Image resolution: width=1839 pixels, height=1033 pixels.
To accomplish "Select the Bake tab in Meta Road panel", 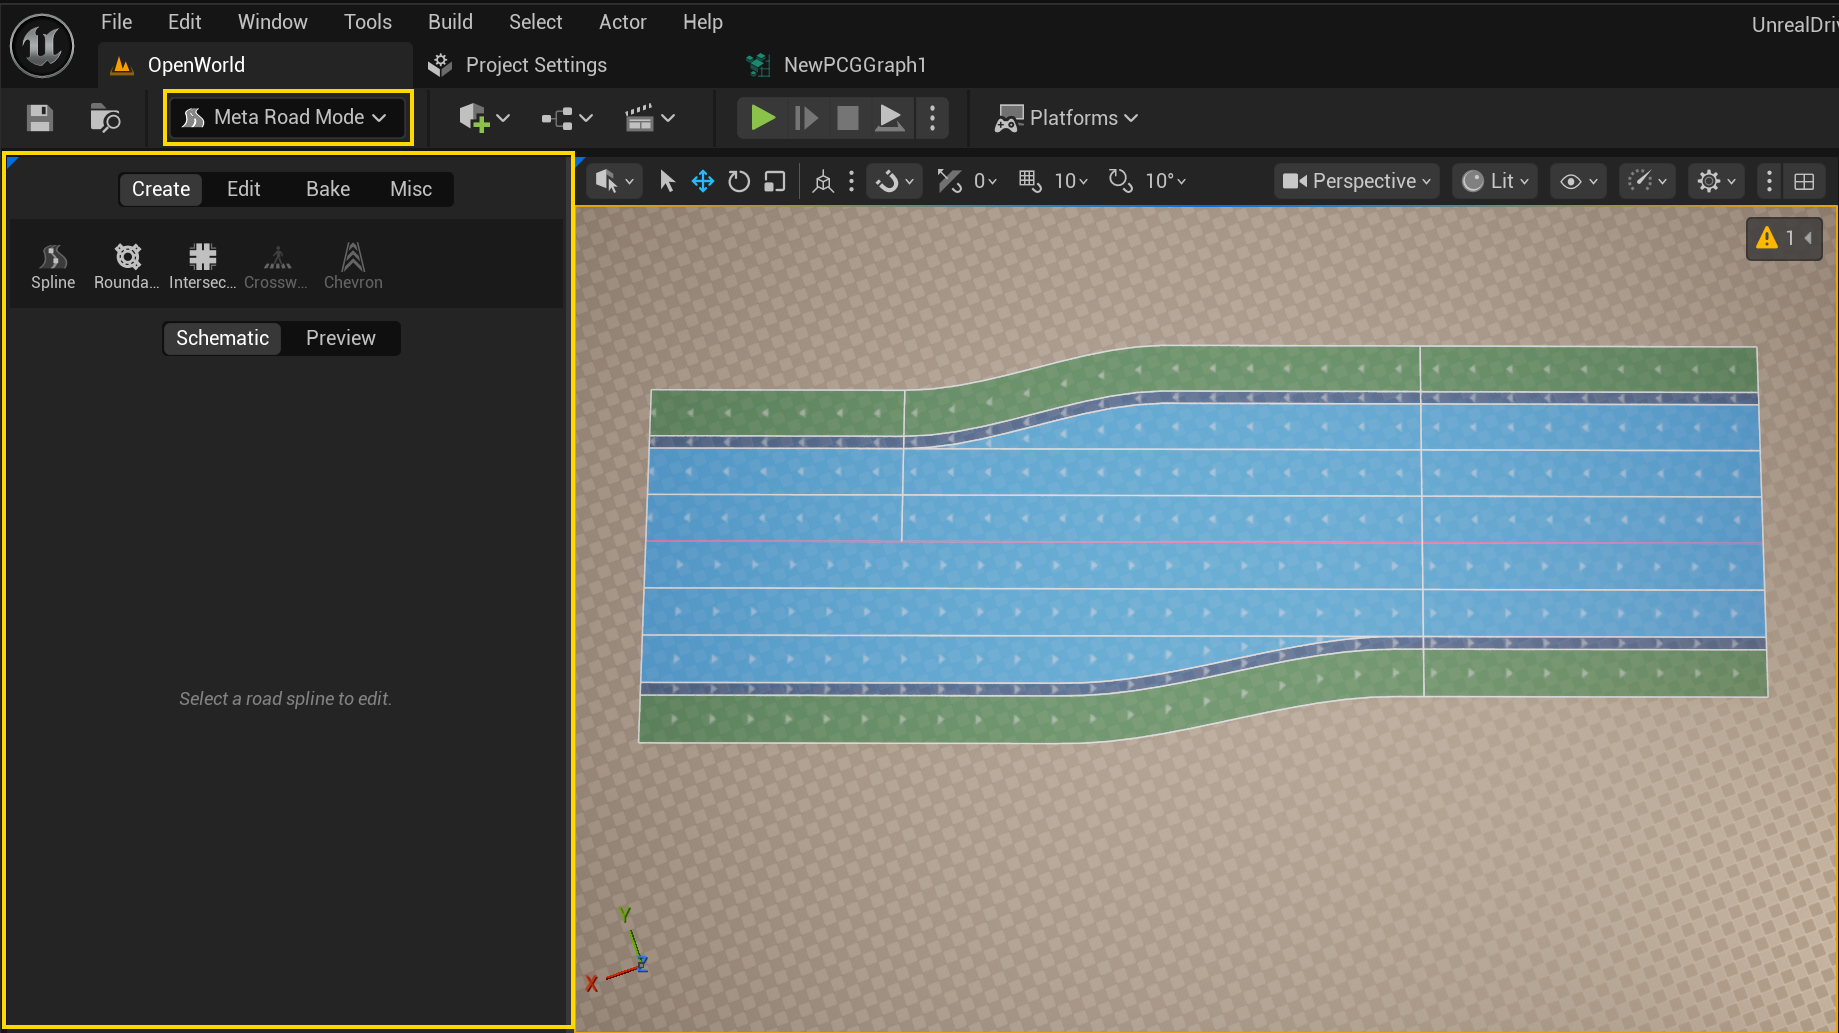I will pyautogui.click(x=328, y=189).
